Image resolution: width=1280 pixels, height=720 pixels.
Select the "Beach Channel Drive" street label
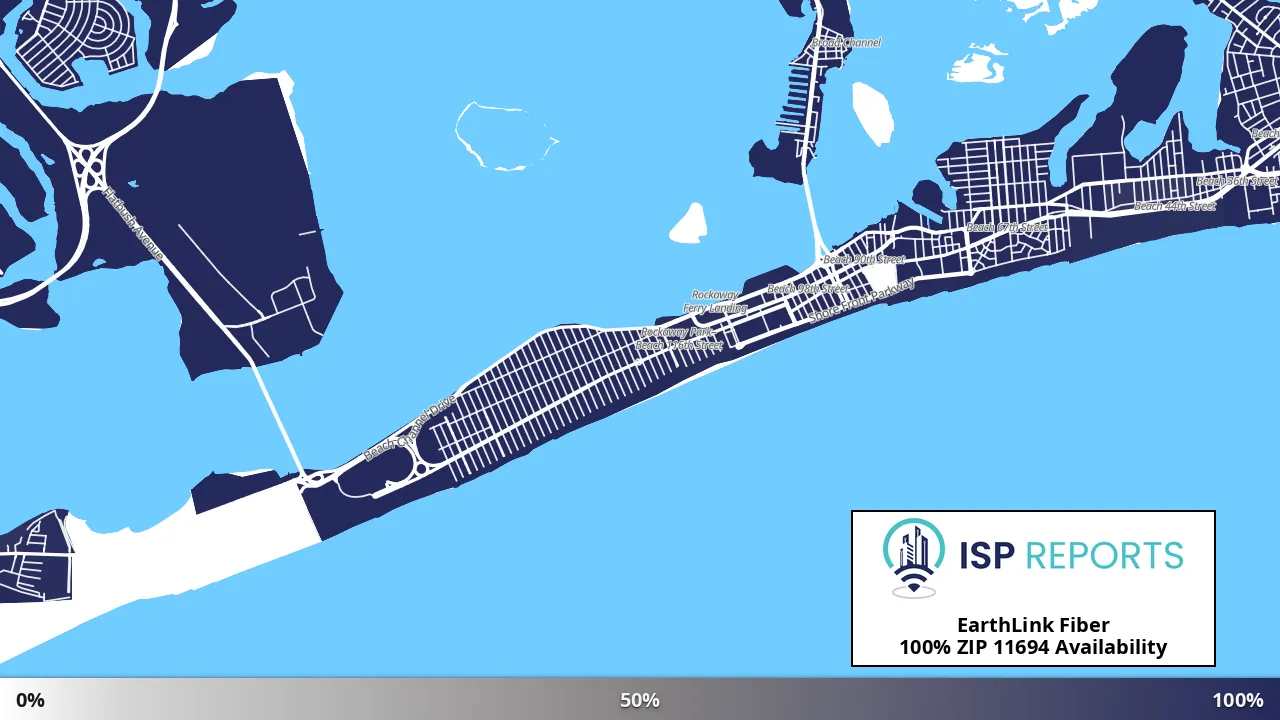point(409,428)
